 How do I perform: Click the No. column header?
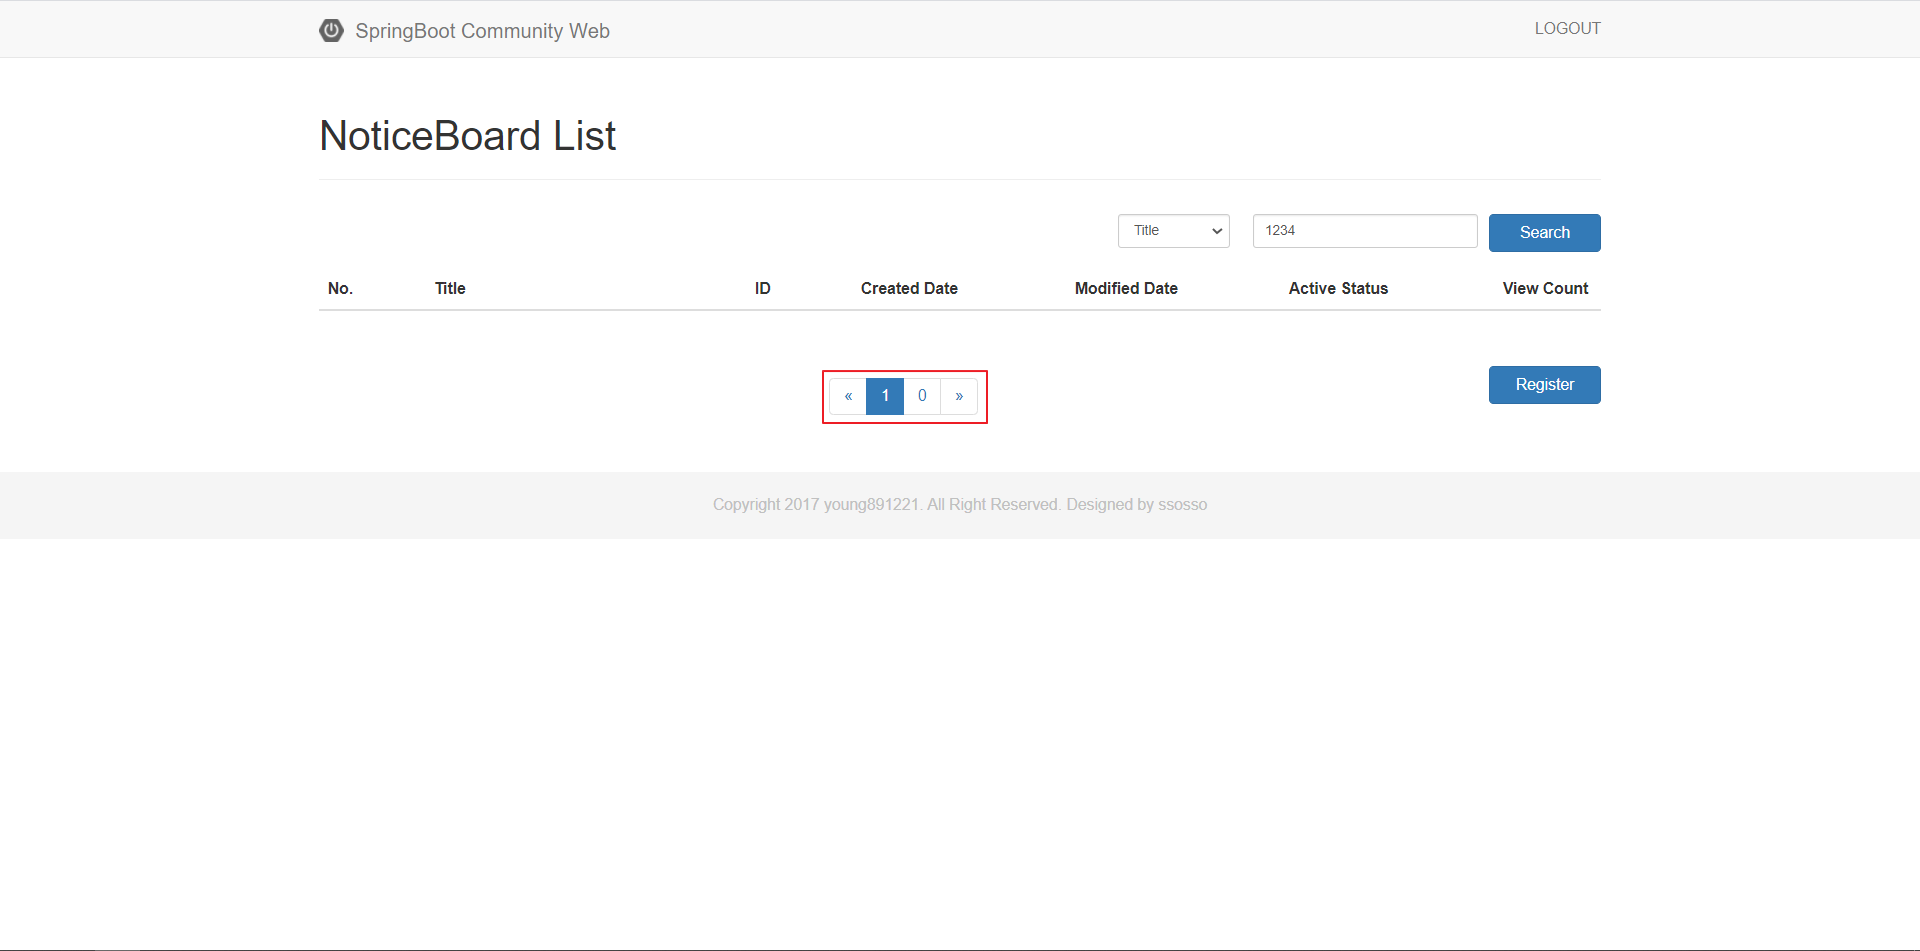coord(340,288)
